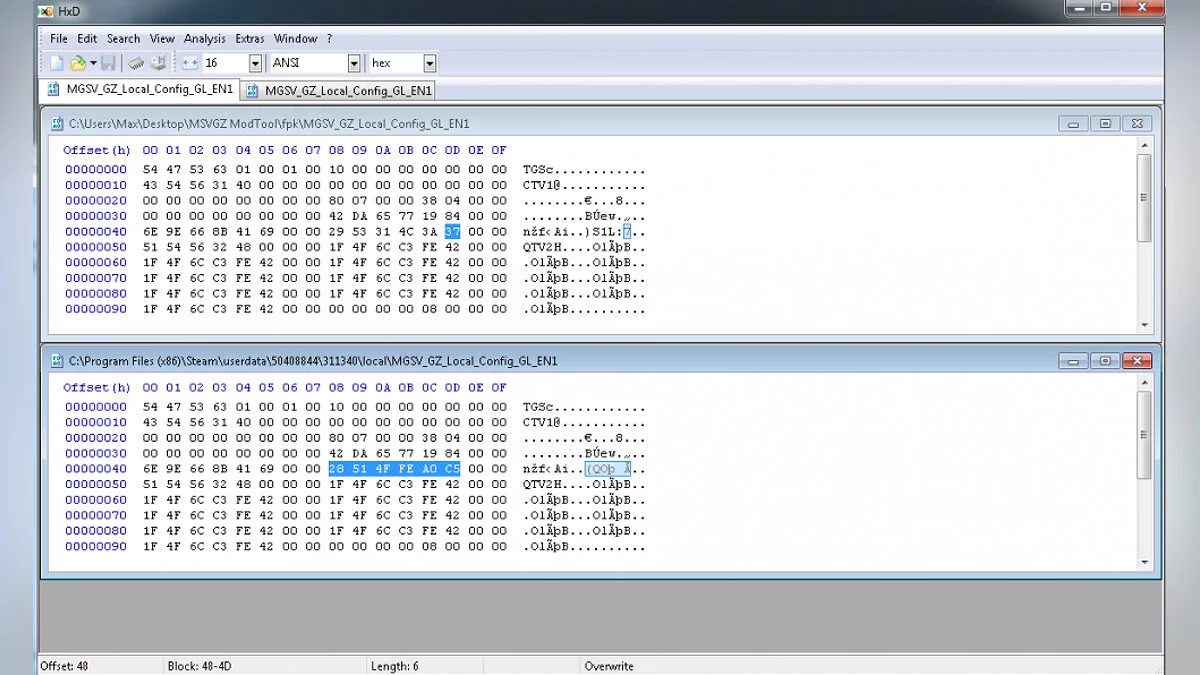
Task: Click the Open file folder icon
Action: (x=77, y=63)
